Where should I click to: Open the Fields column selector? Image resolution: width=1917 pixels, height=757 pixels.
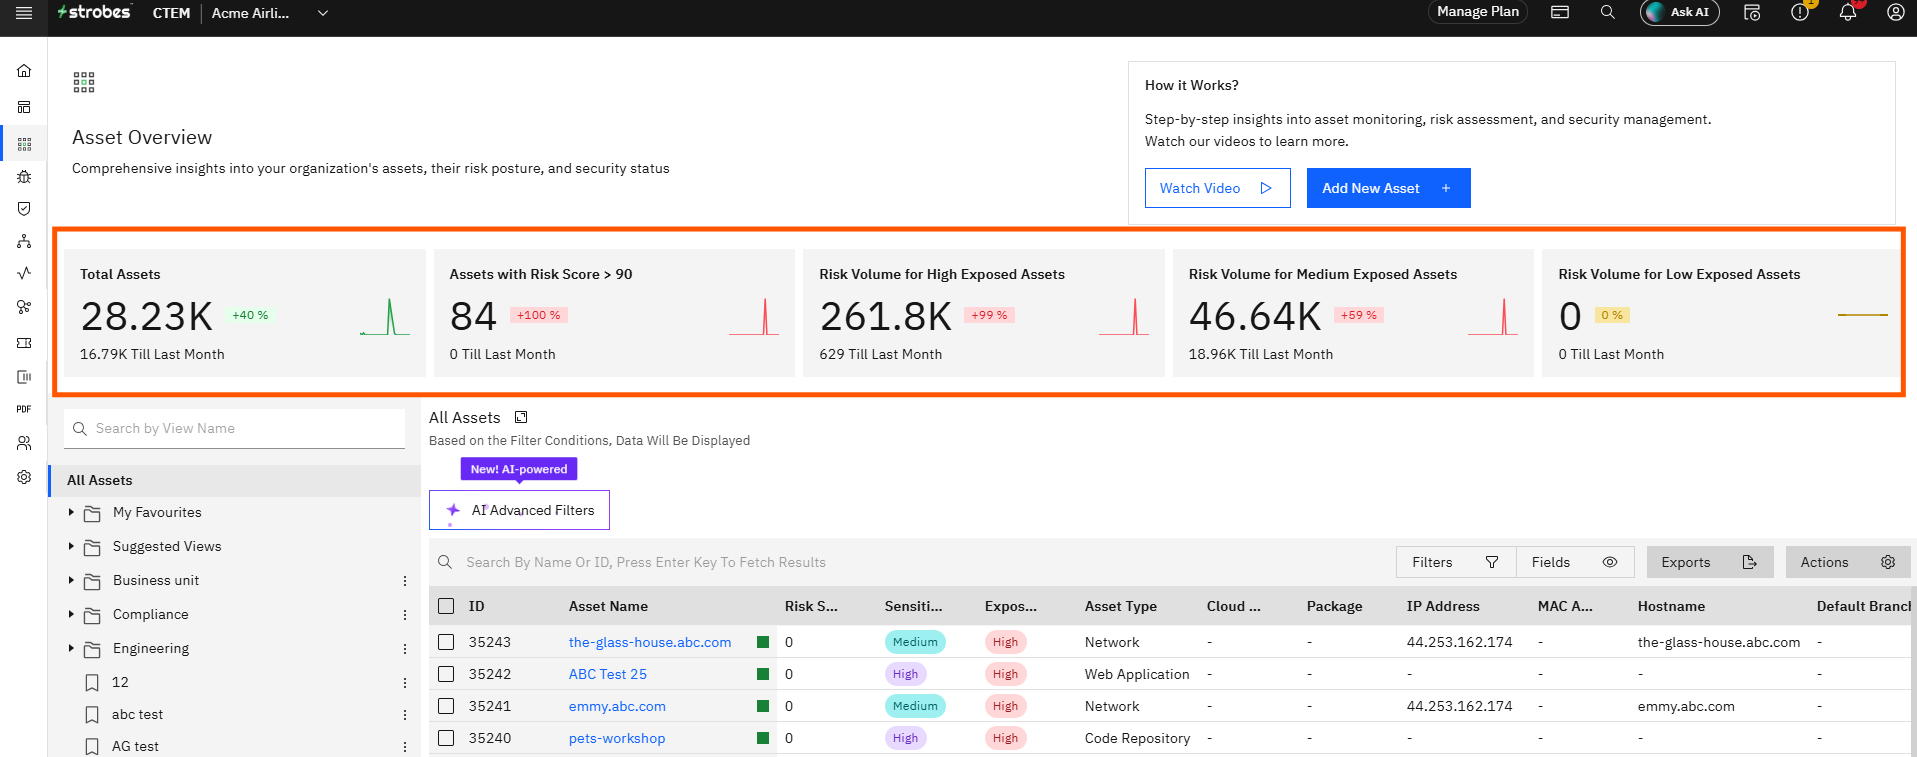pos(1575,562)
